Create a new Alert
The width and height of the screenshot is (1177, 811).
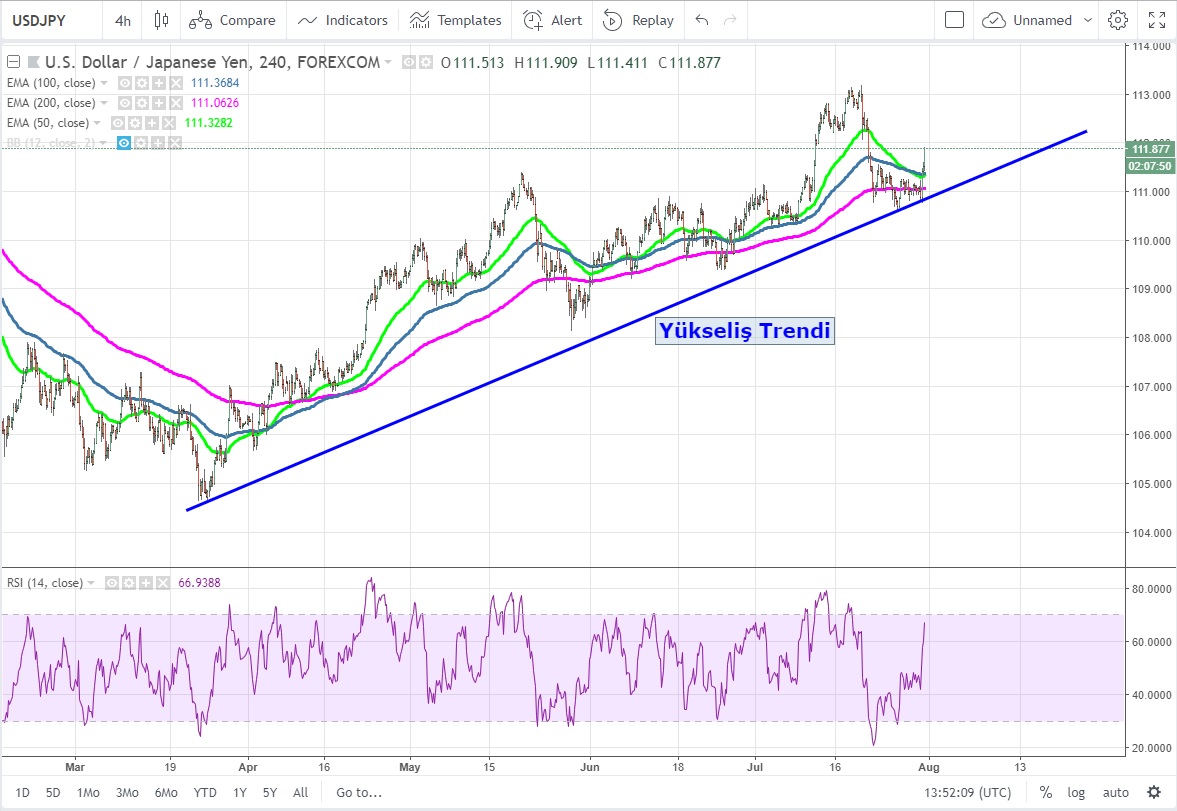[553, 20]
